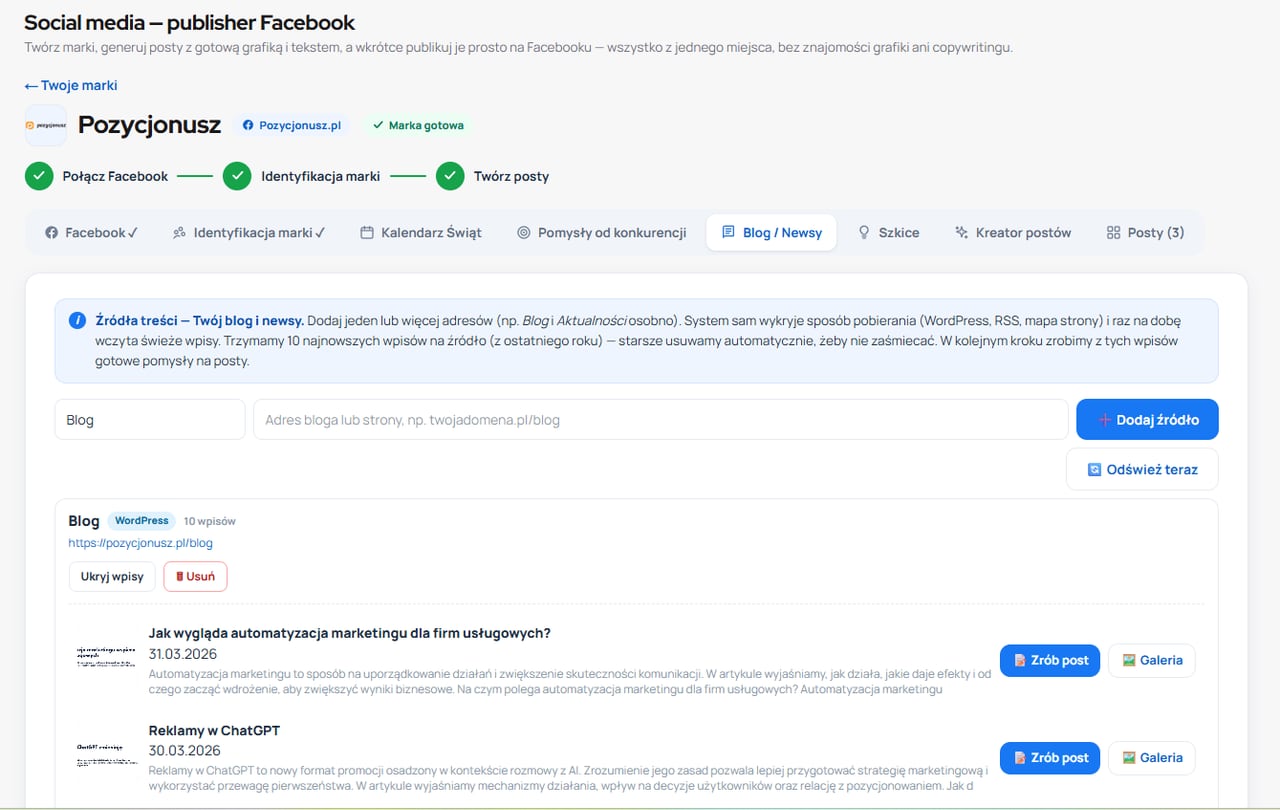The height and width of the screenshot is (810, 1280).
Task: Click the 31.03.2026 date text
Action: coord(184,654)
